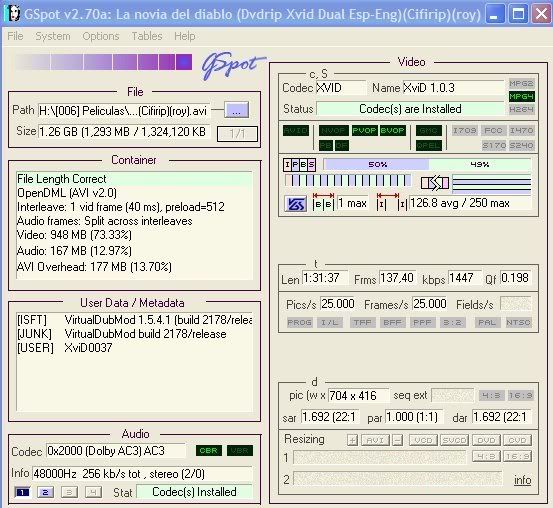Select audio stream 1 button

coord(23,492)
